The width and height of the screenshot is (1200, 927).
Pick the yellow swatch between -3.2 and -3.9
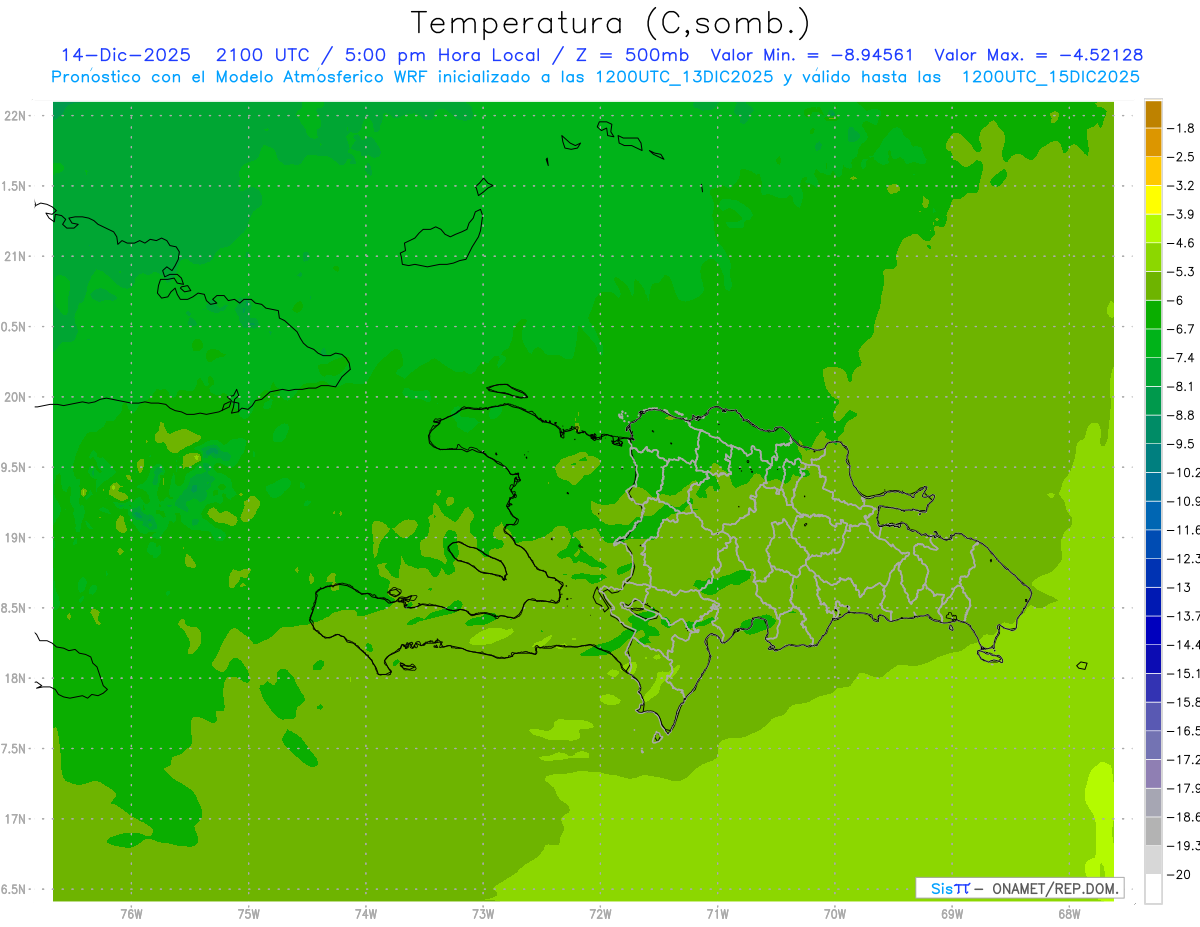coord(1153,200)
